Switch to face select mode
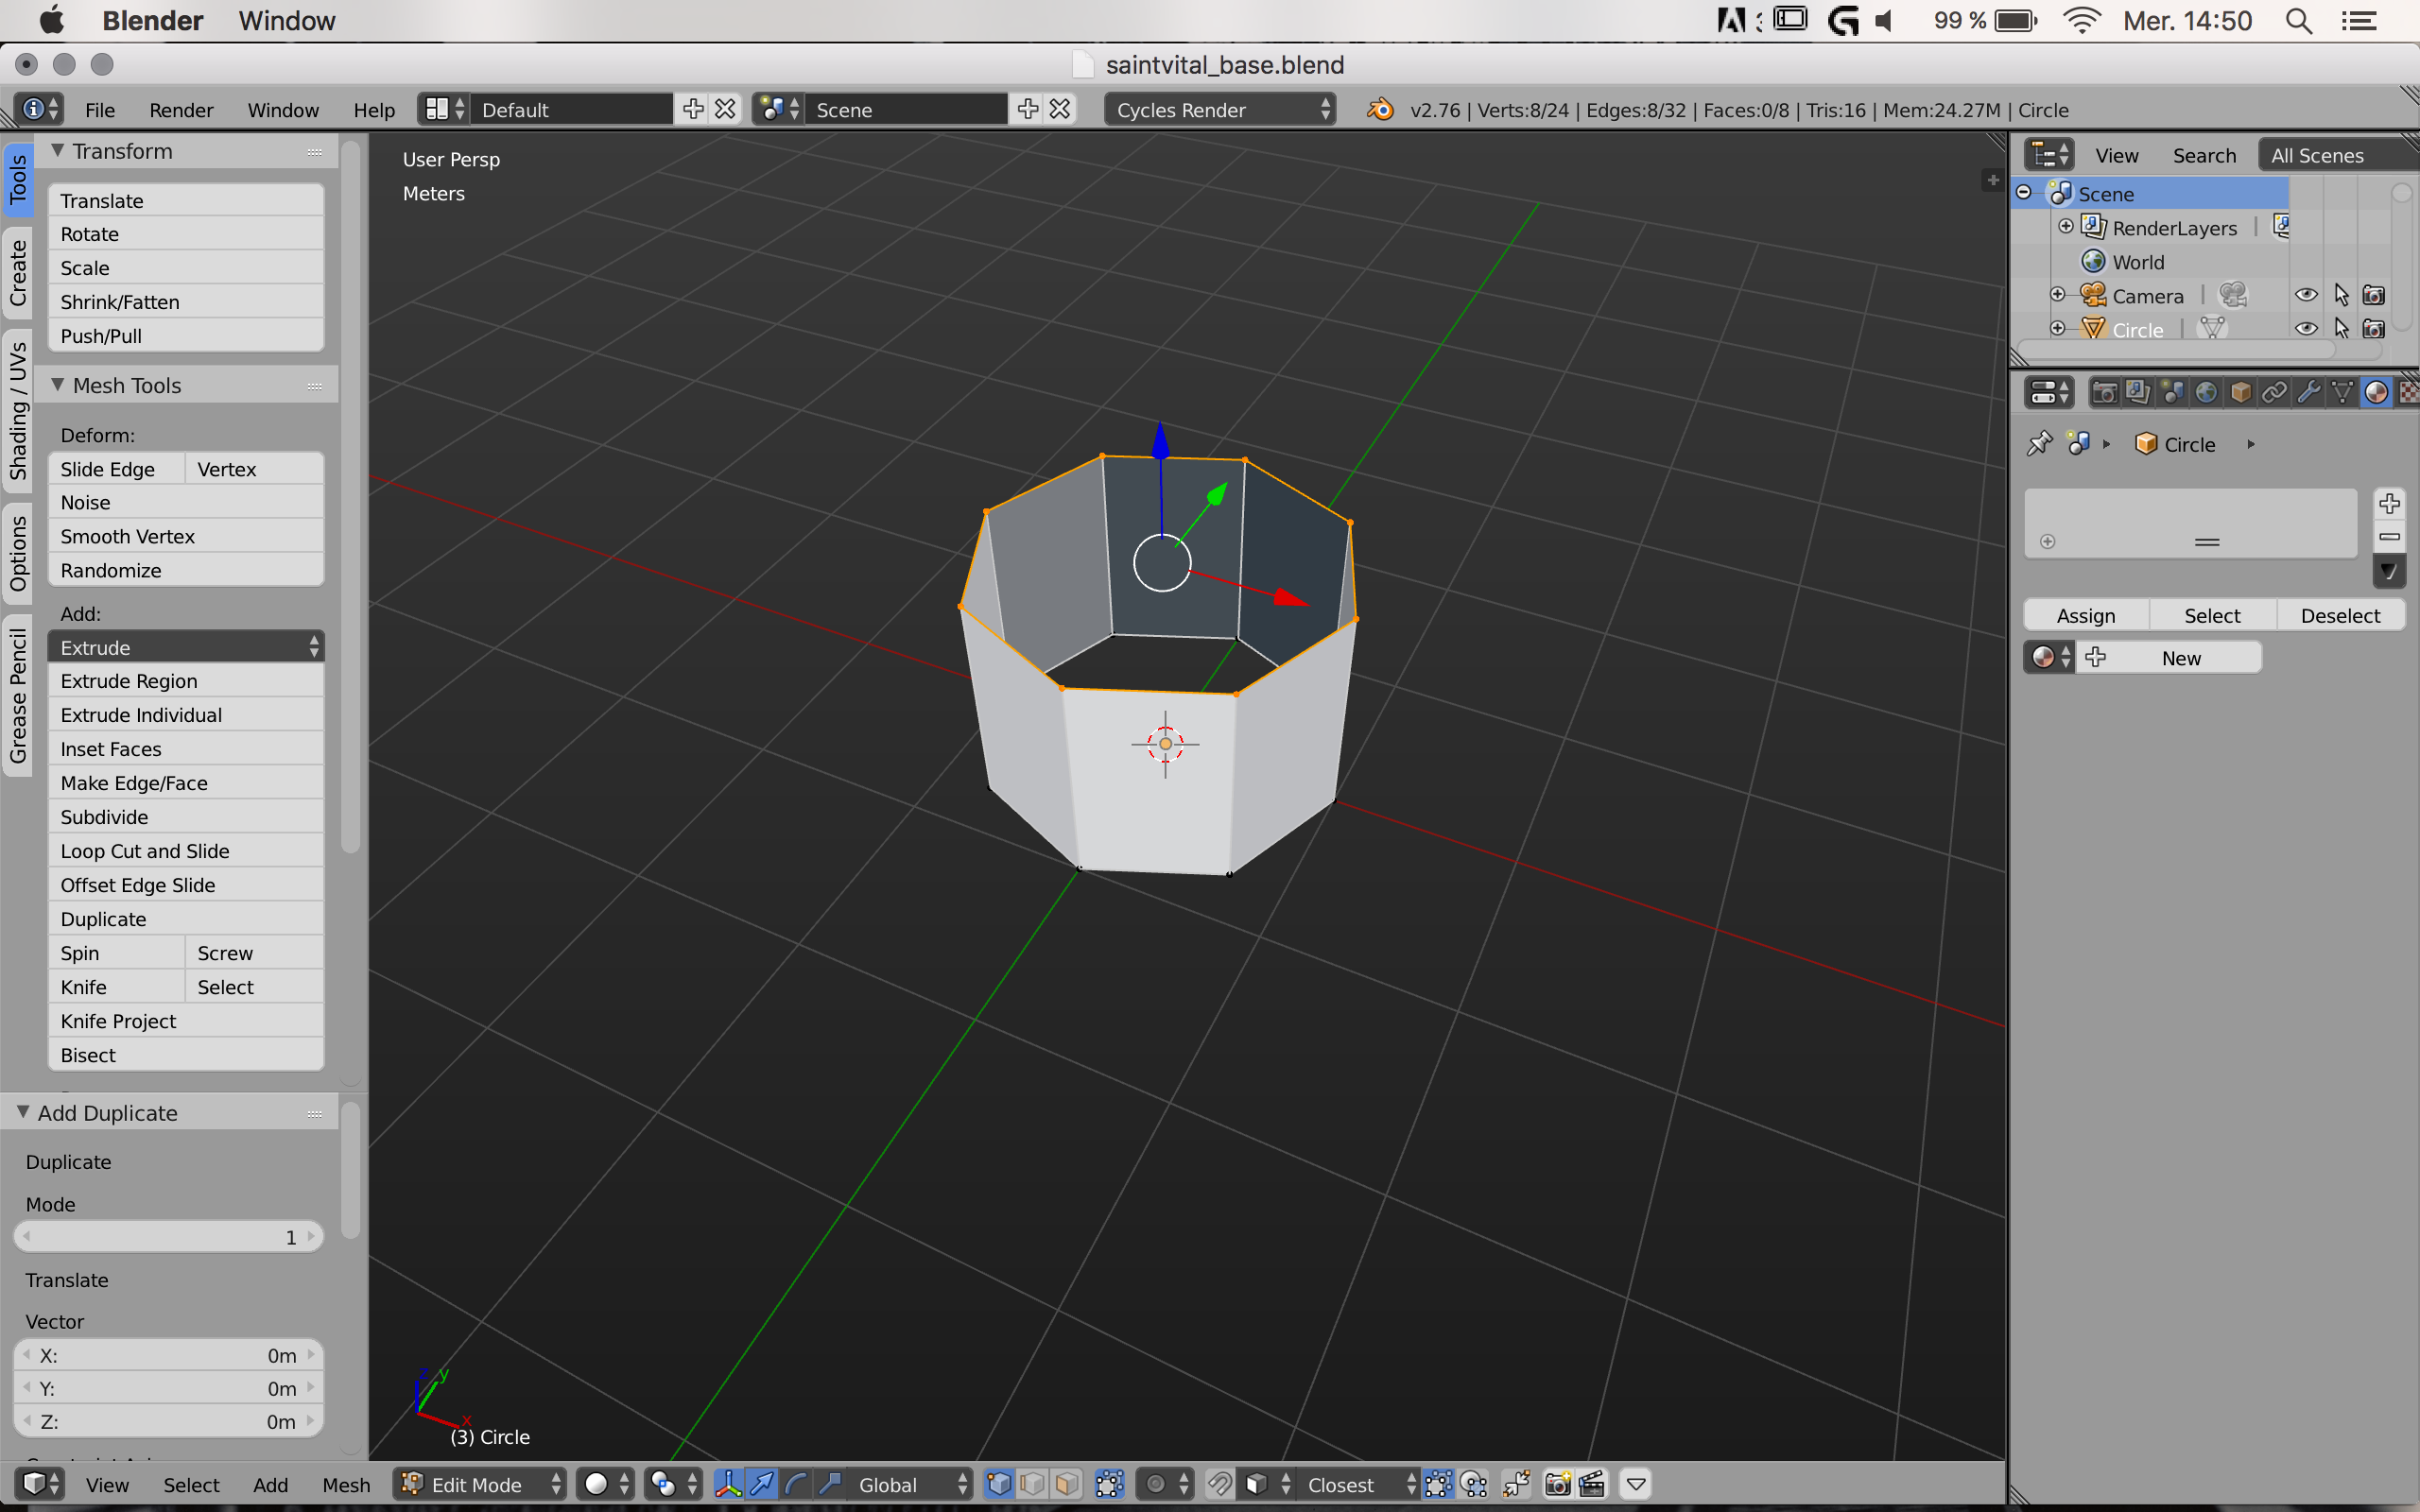The height and width of the screenshot is (1512, 2420). tap(1067, 1484)
